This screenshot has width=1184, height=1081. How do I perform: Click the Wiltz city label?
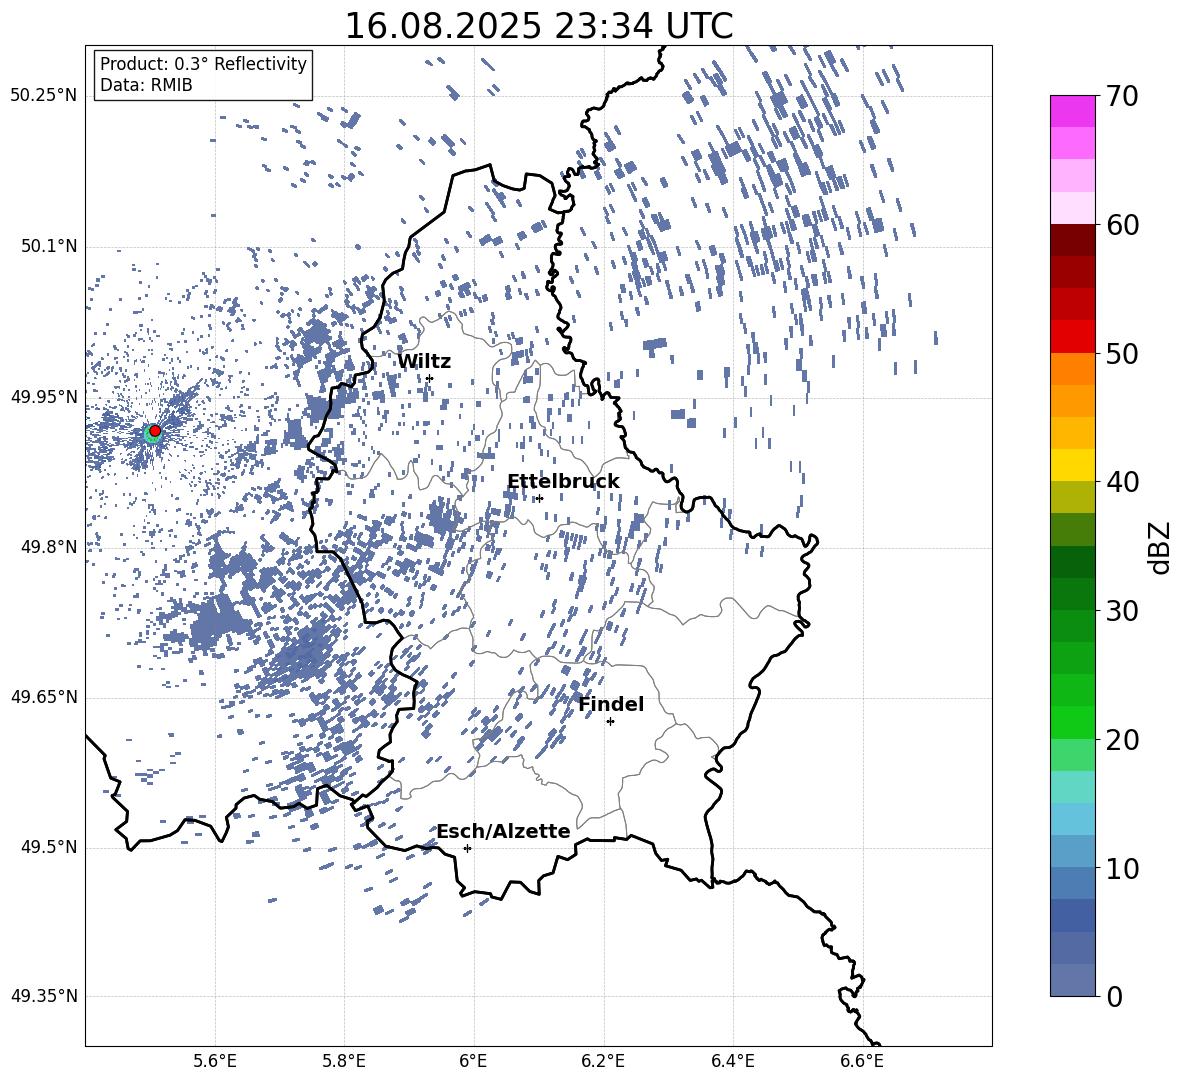click(x=424, y=361)
